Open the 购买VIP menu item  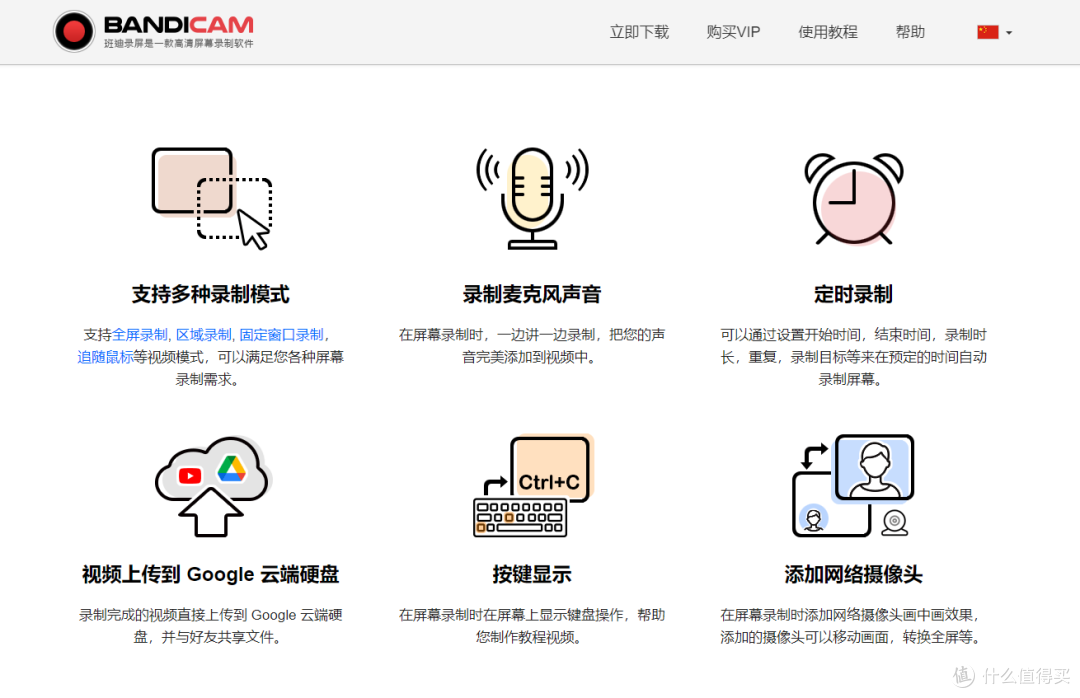click(733, 32)
